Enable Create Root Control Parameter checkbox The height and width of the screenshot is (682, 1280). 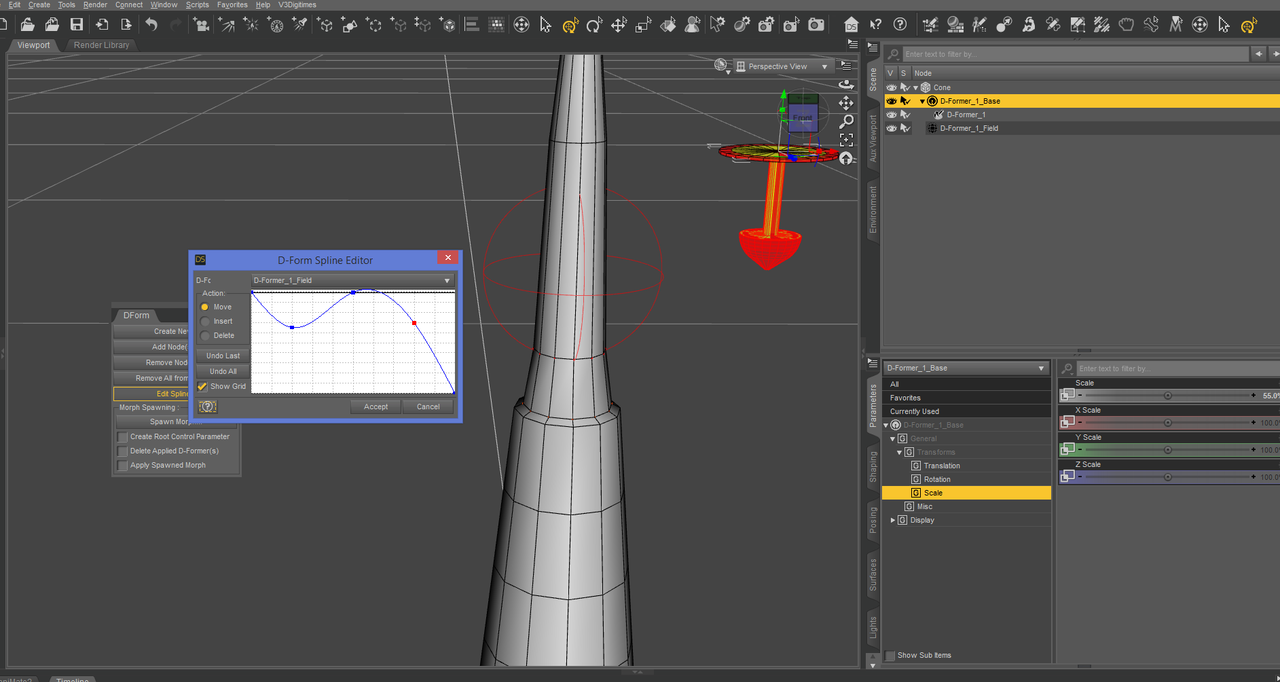[x=123, y=437]
